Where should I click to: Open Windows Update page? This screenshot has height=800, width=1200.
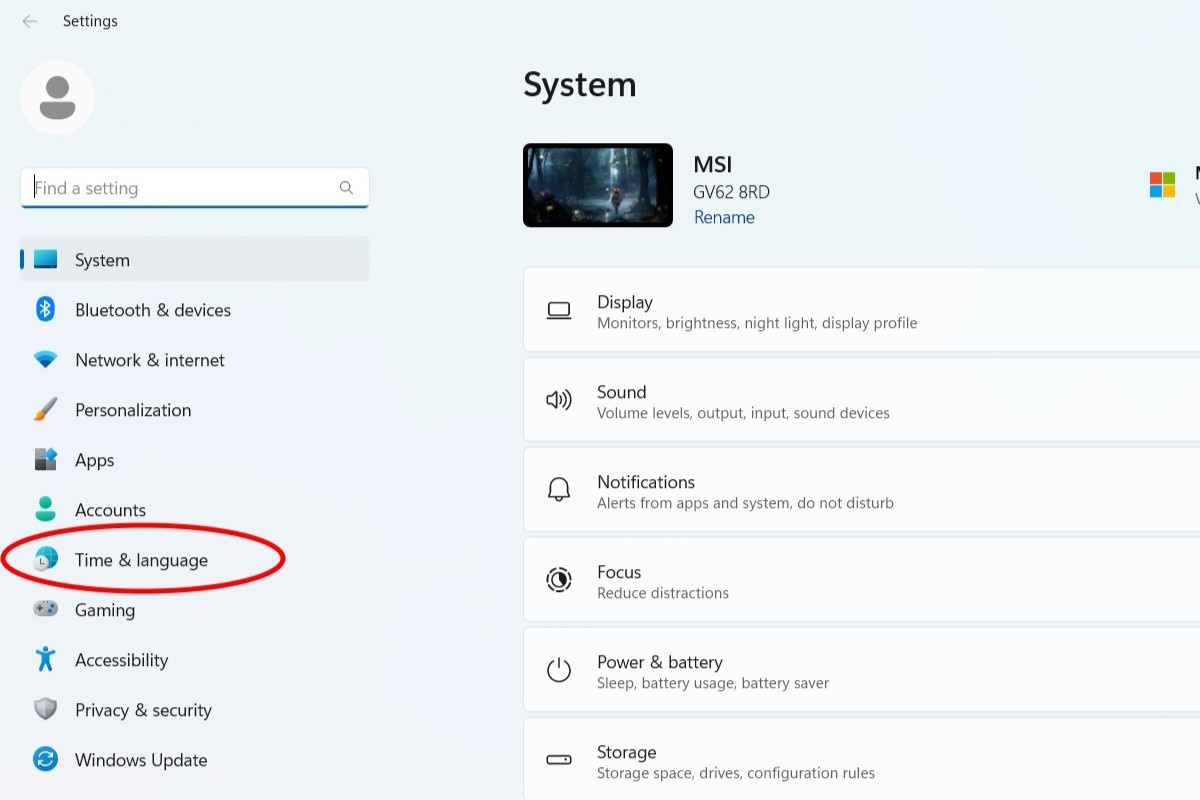coord(195,759)
